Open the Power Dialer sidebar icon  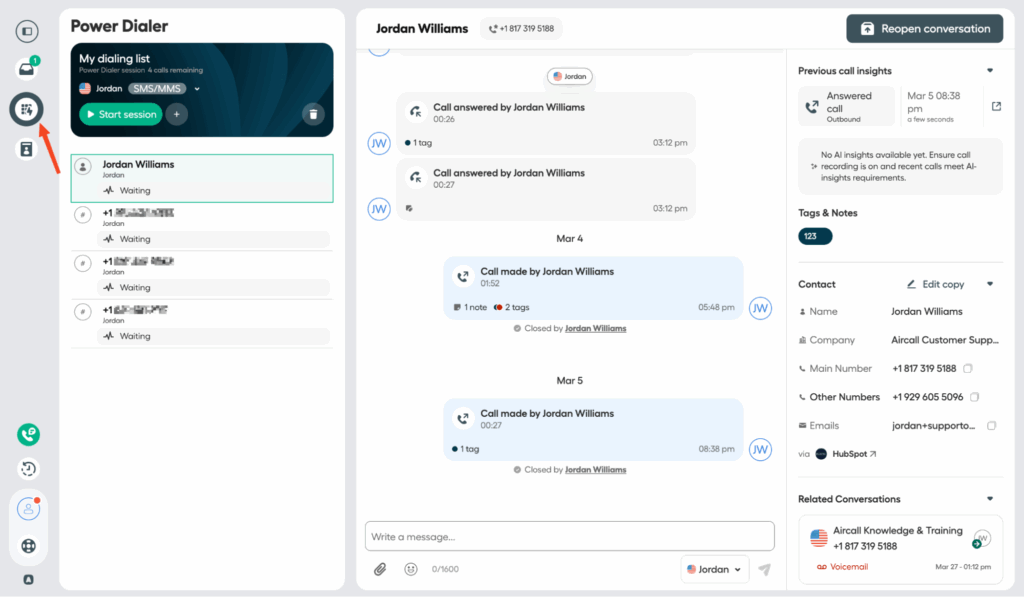27,109
